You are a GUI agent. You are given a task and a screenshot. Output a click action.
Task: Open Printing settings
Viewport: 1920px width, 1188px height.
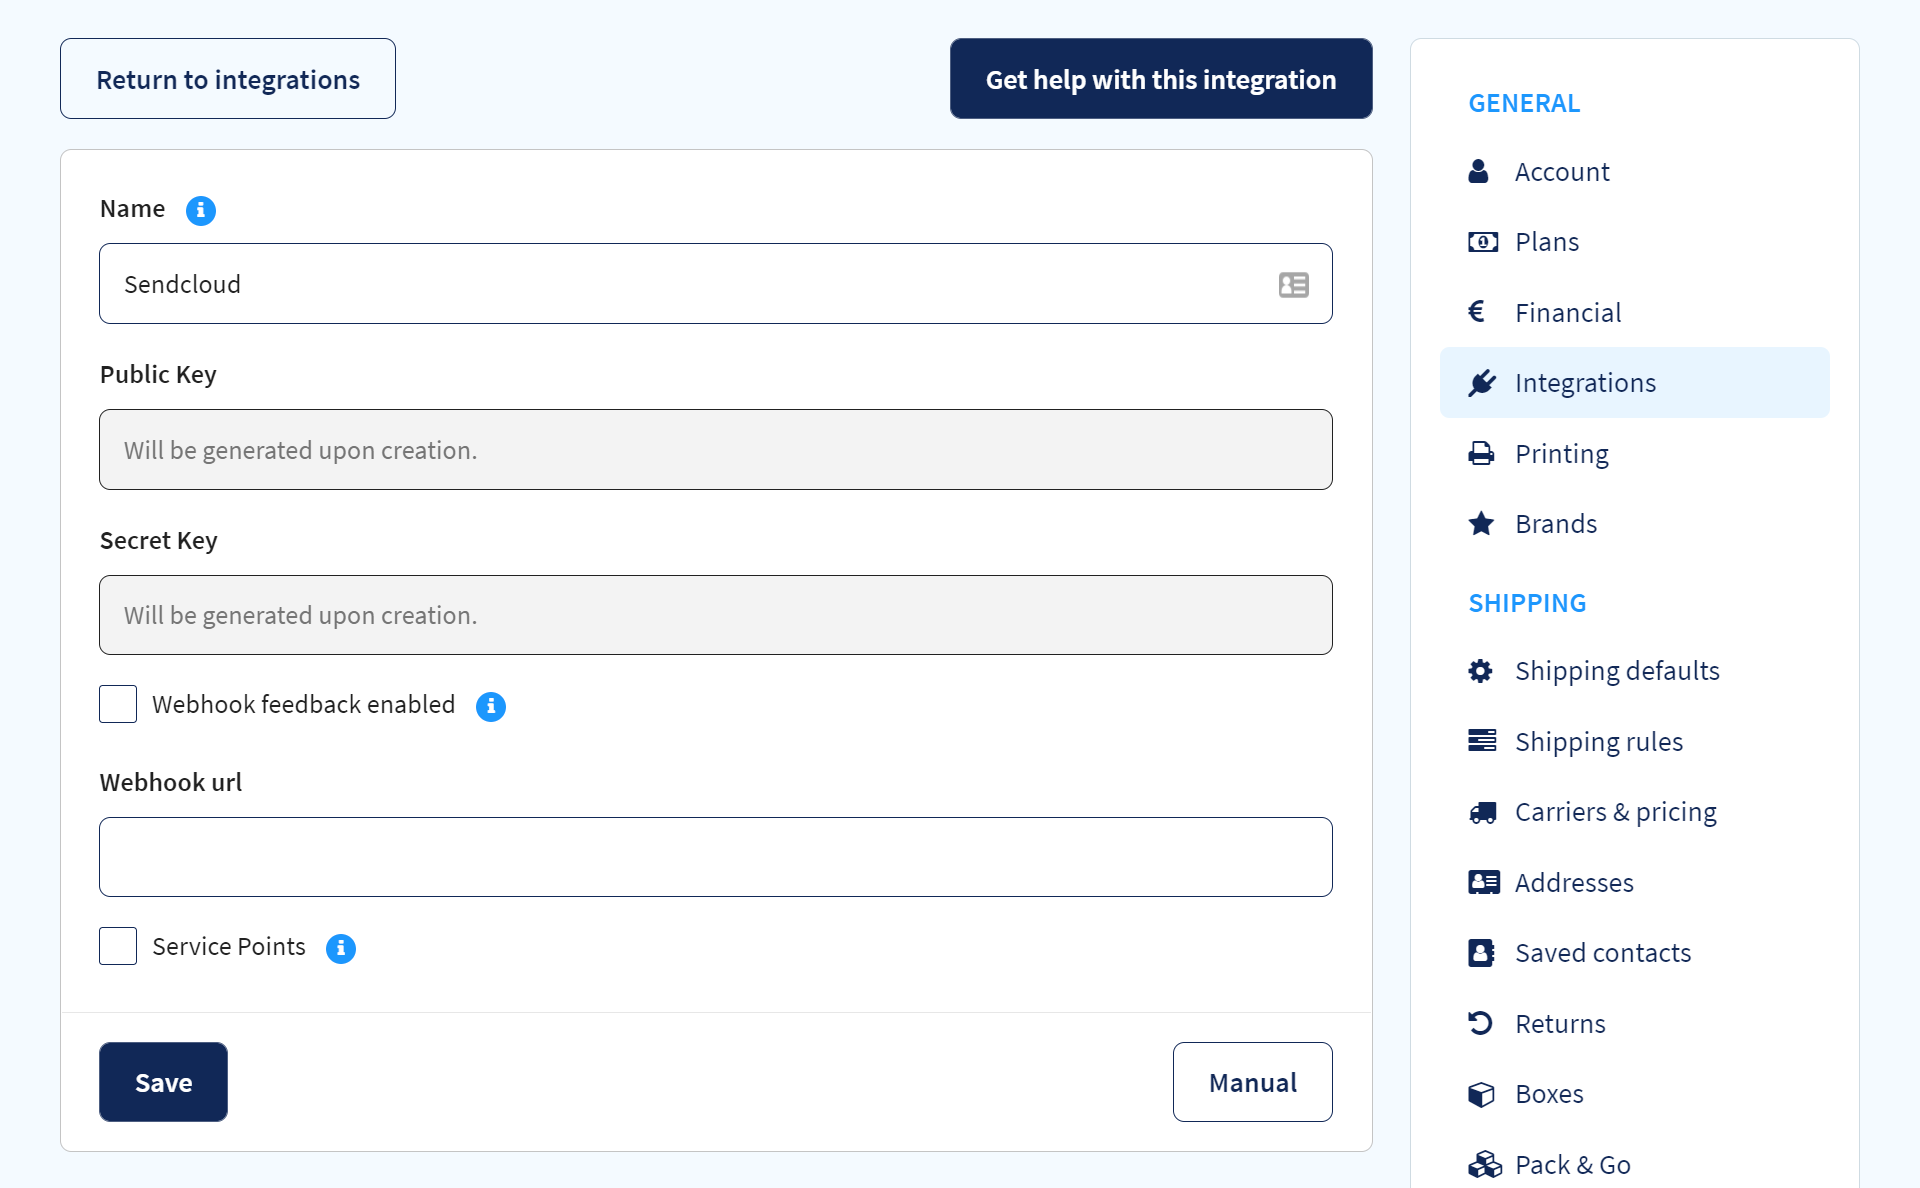coord(1634,454)
